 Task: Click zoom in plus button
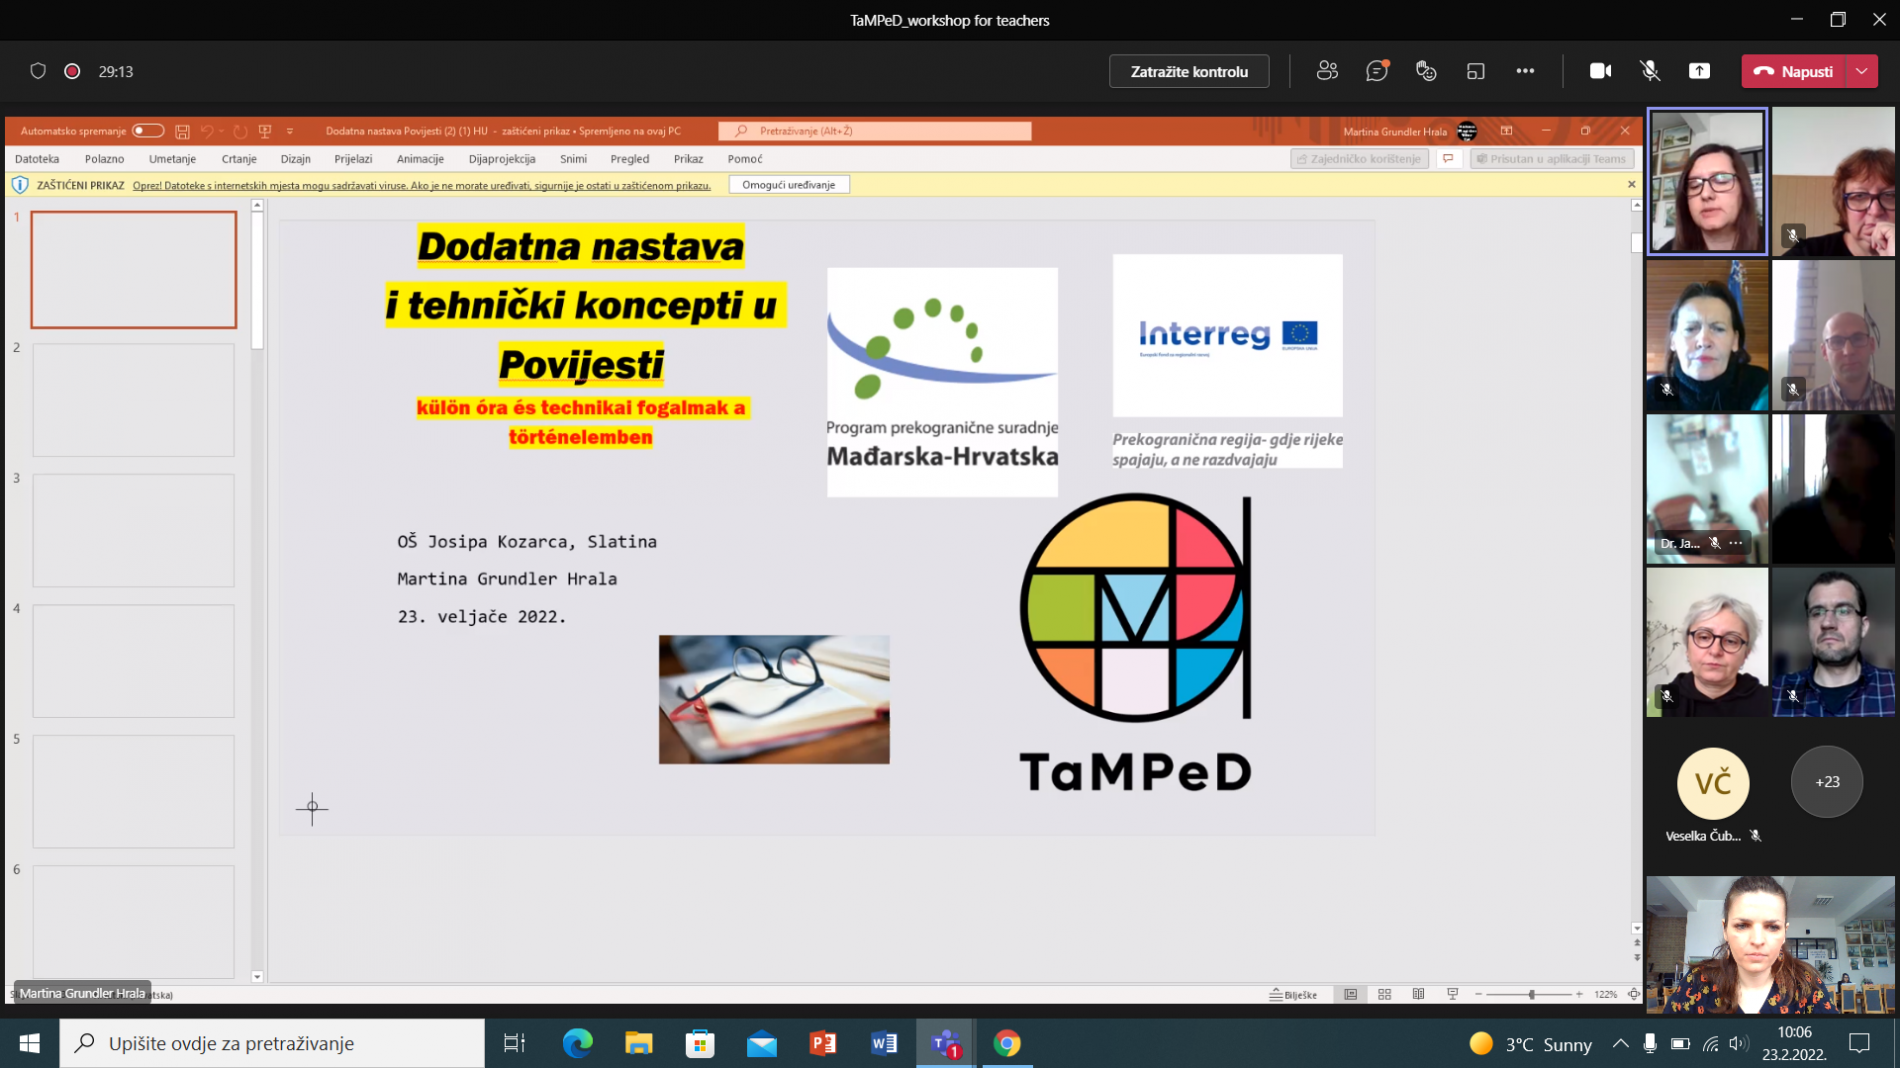tap(1579, 995)
